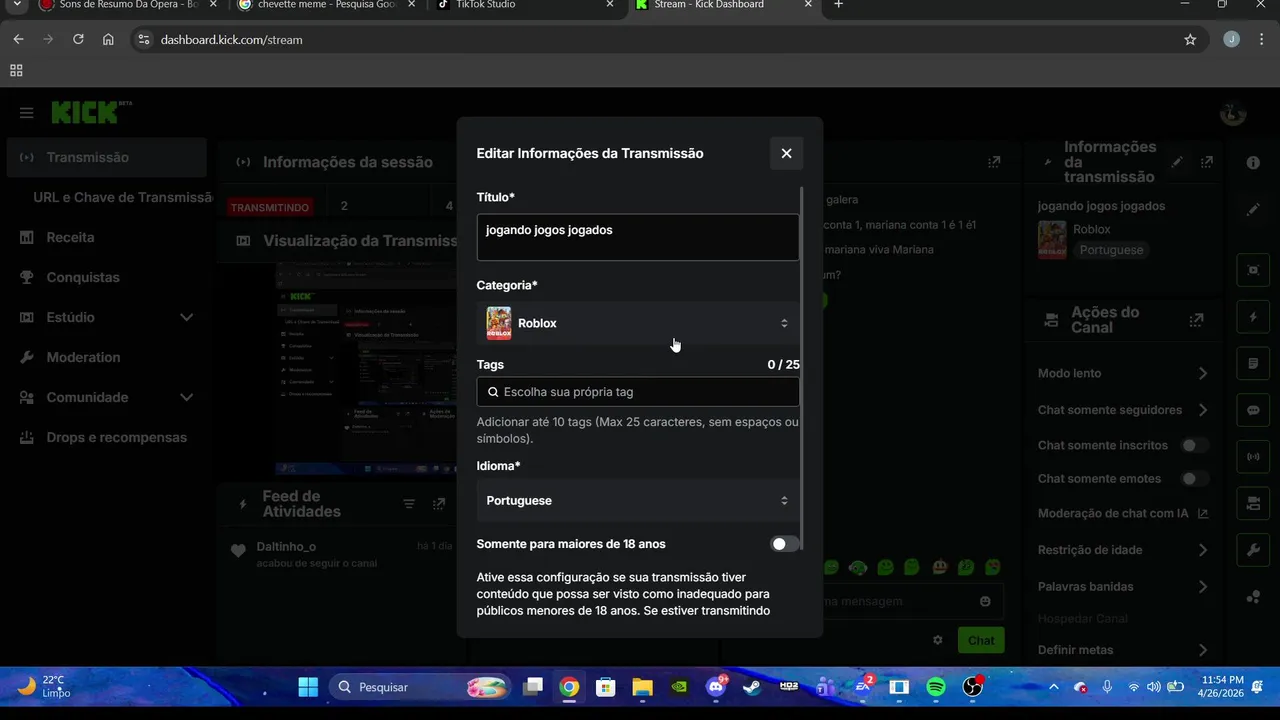The image size is (1280, 720).
Task: Click the user avatar in top right
Action: tap(1233, 113)
